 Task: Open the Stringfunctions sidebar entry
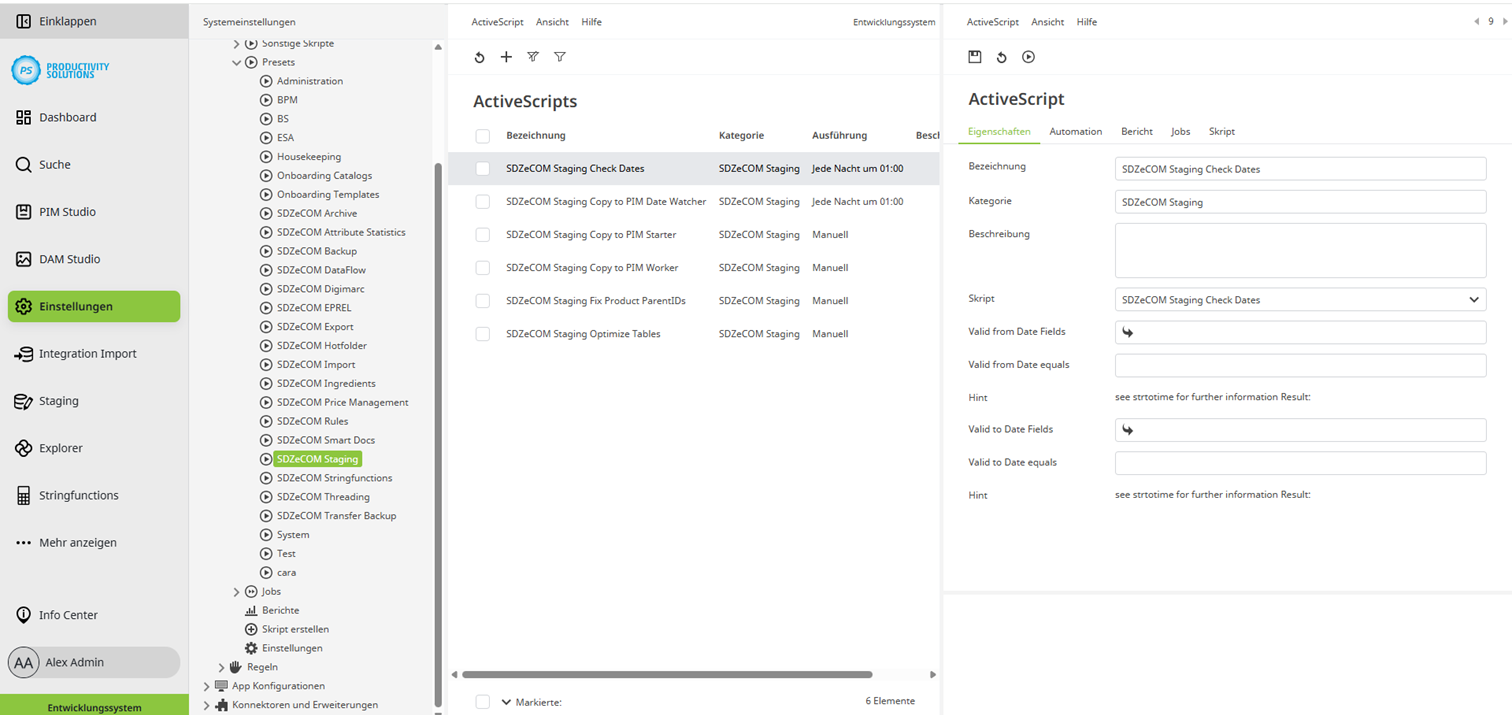[x=77, y=495]
